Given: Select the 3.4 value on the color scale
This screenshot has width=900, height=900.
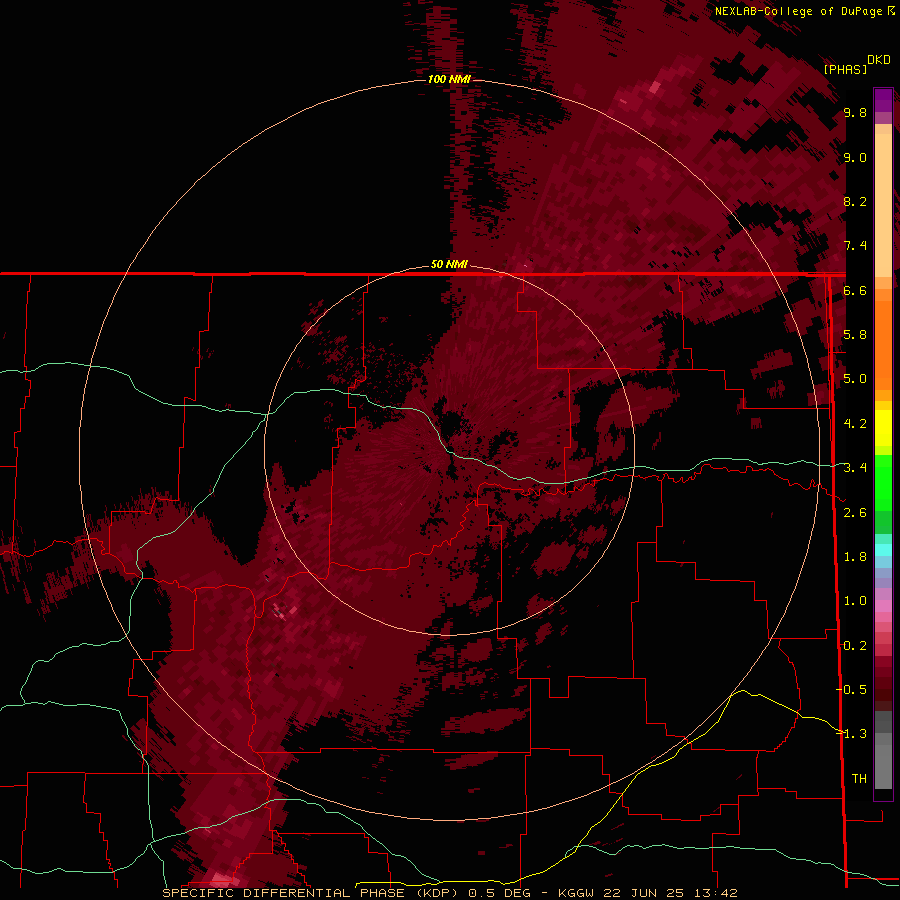Looking at the screenshot, I should [x=855, y=468].
